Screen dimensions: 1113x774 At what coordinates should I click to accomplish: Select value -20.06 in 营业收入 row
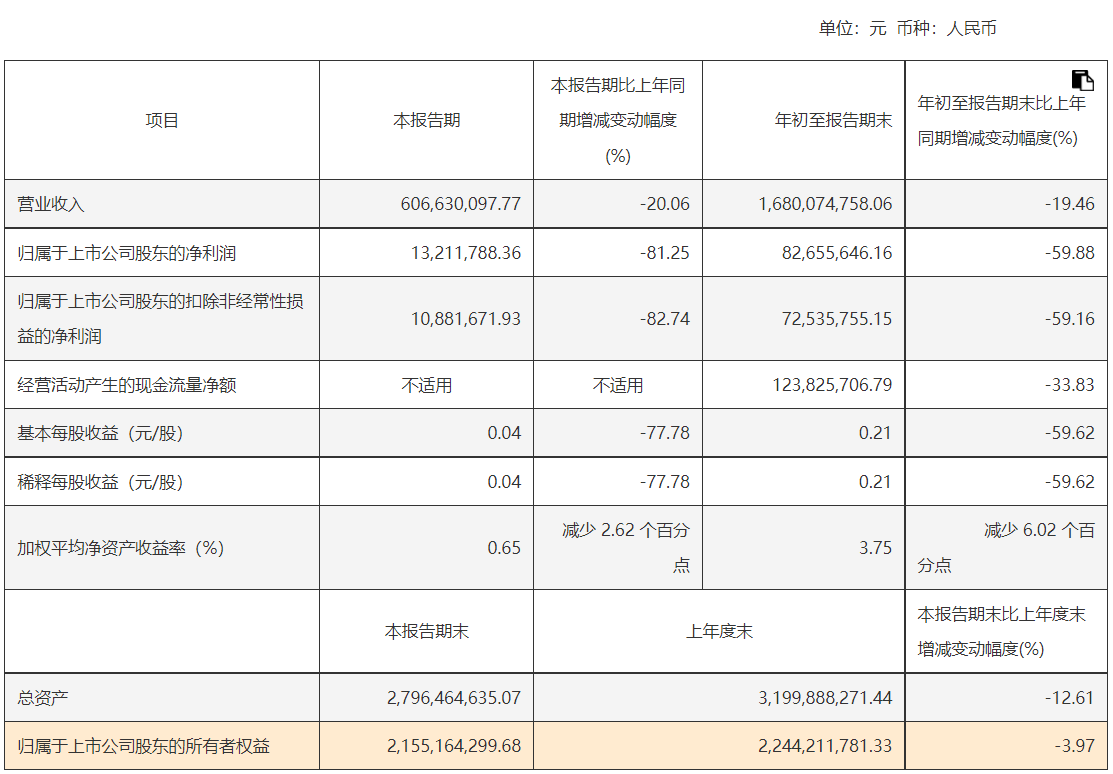[x=664, y=205]
